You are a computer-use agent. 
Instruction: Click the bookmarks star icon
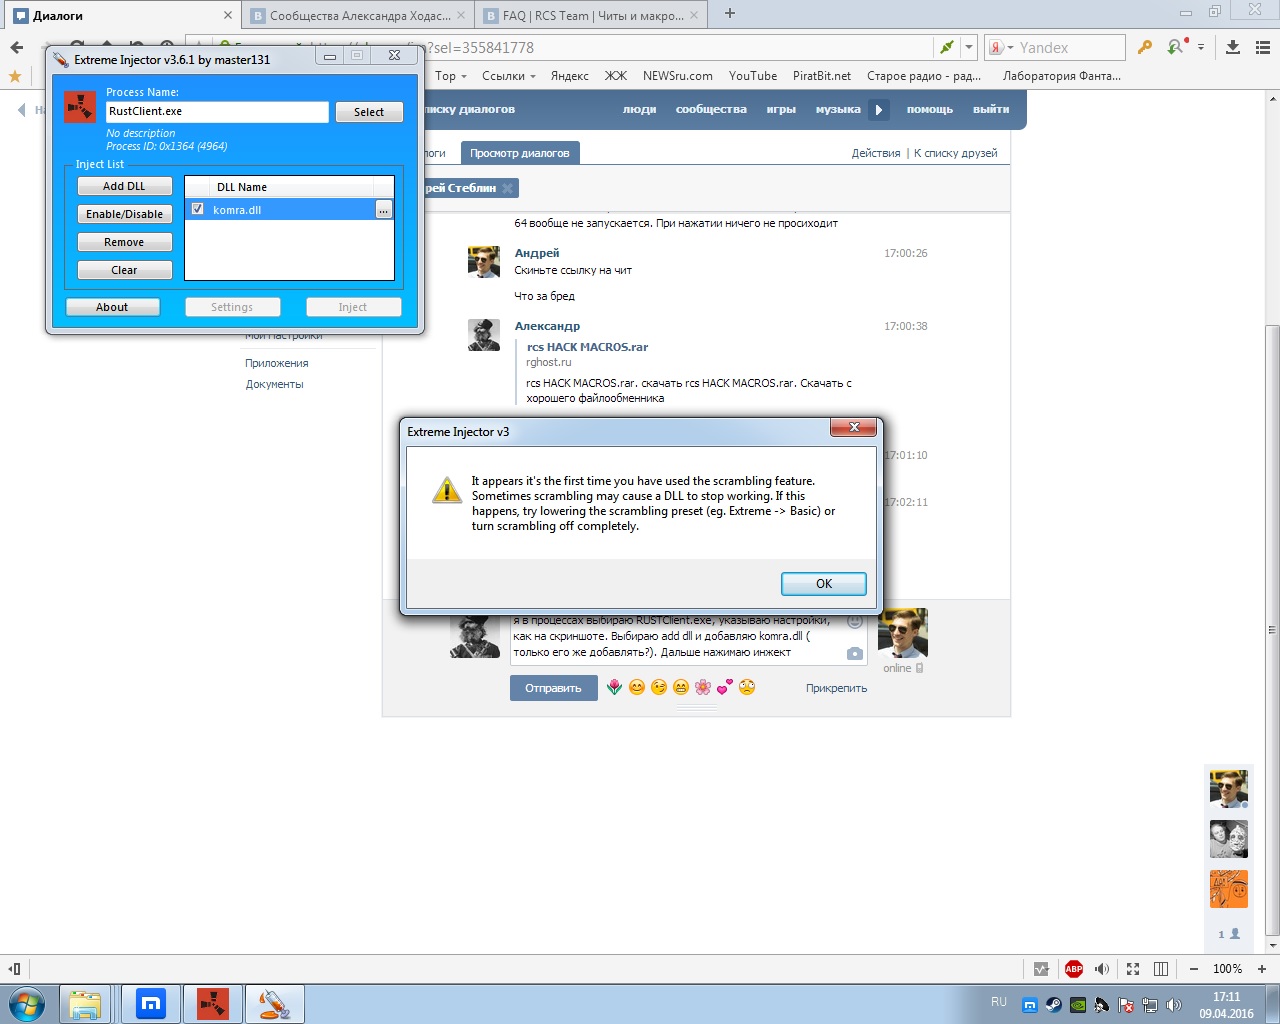click(14, 76)
